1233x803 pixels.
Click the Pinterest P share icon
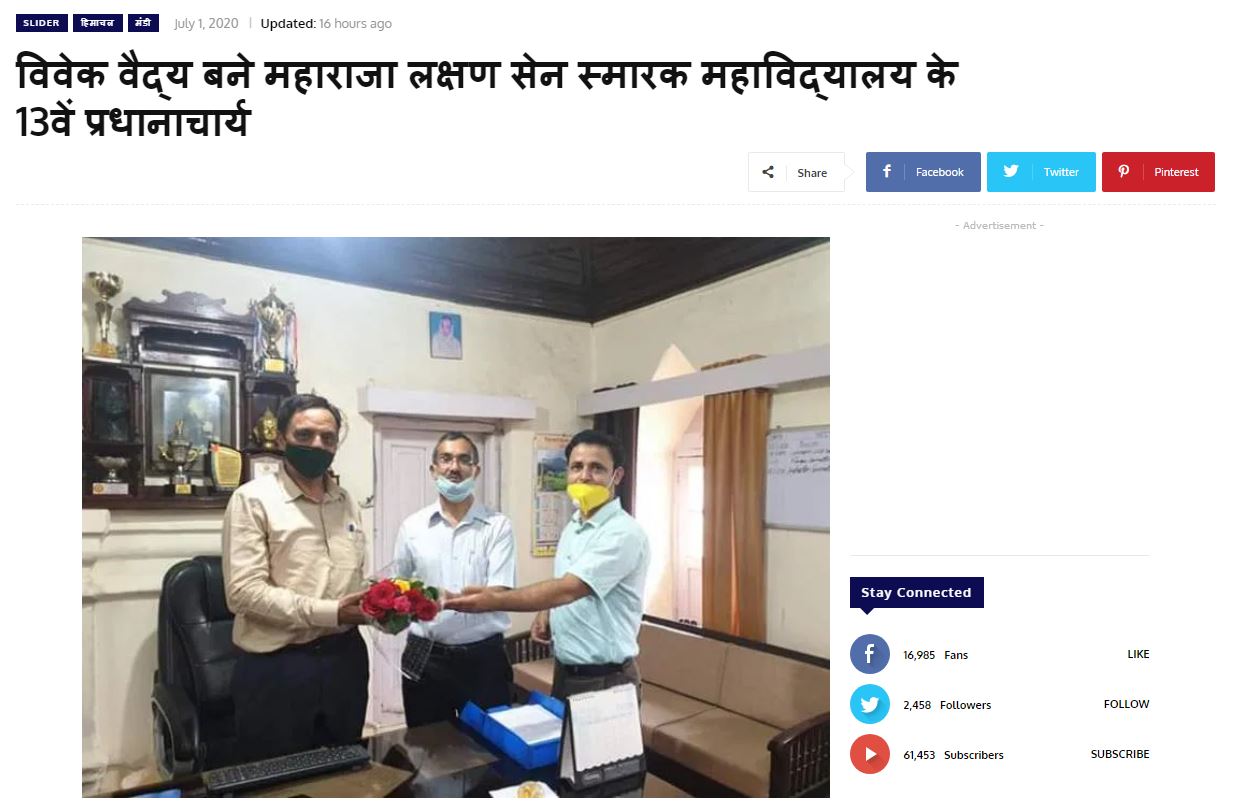point(1124,172)
